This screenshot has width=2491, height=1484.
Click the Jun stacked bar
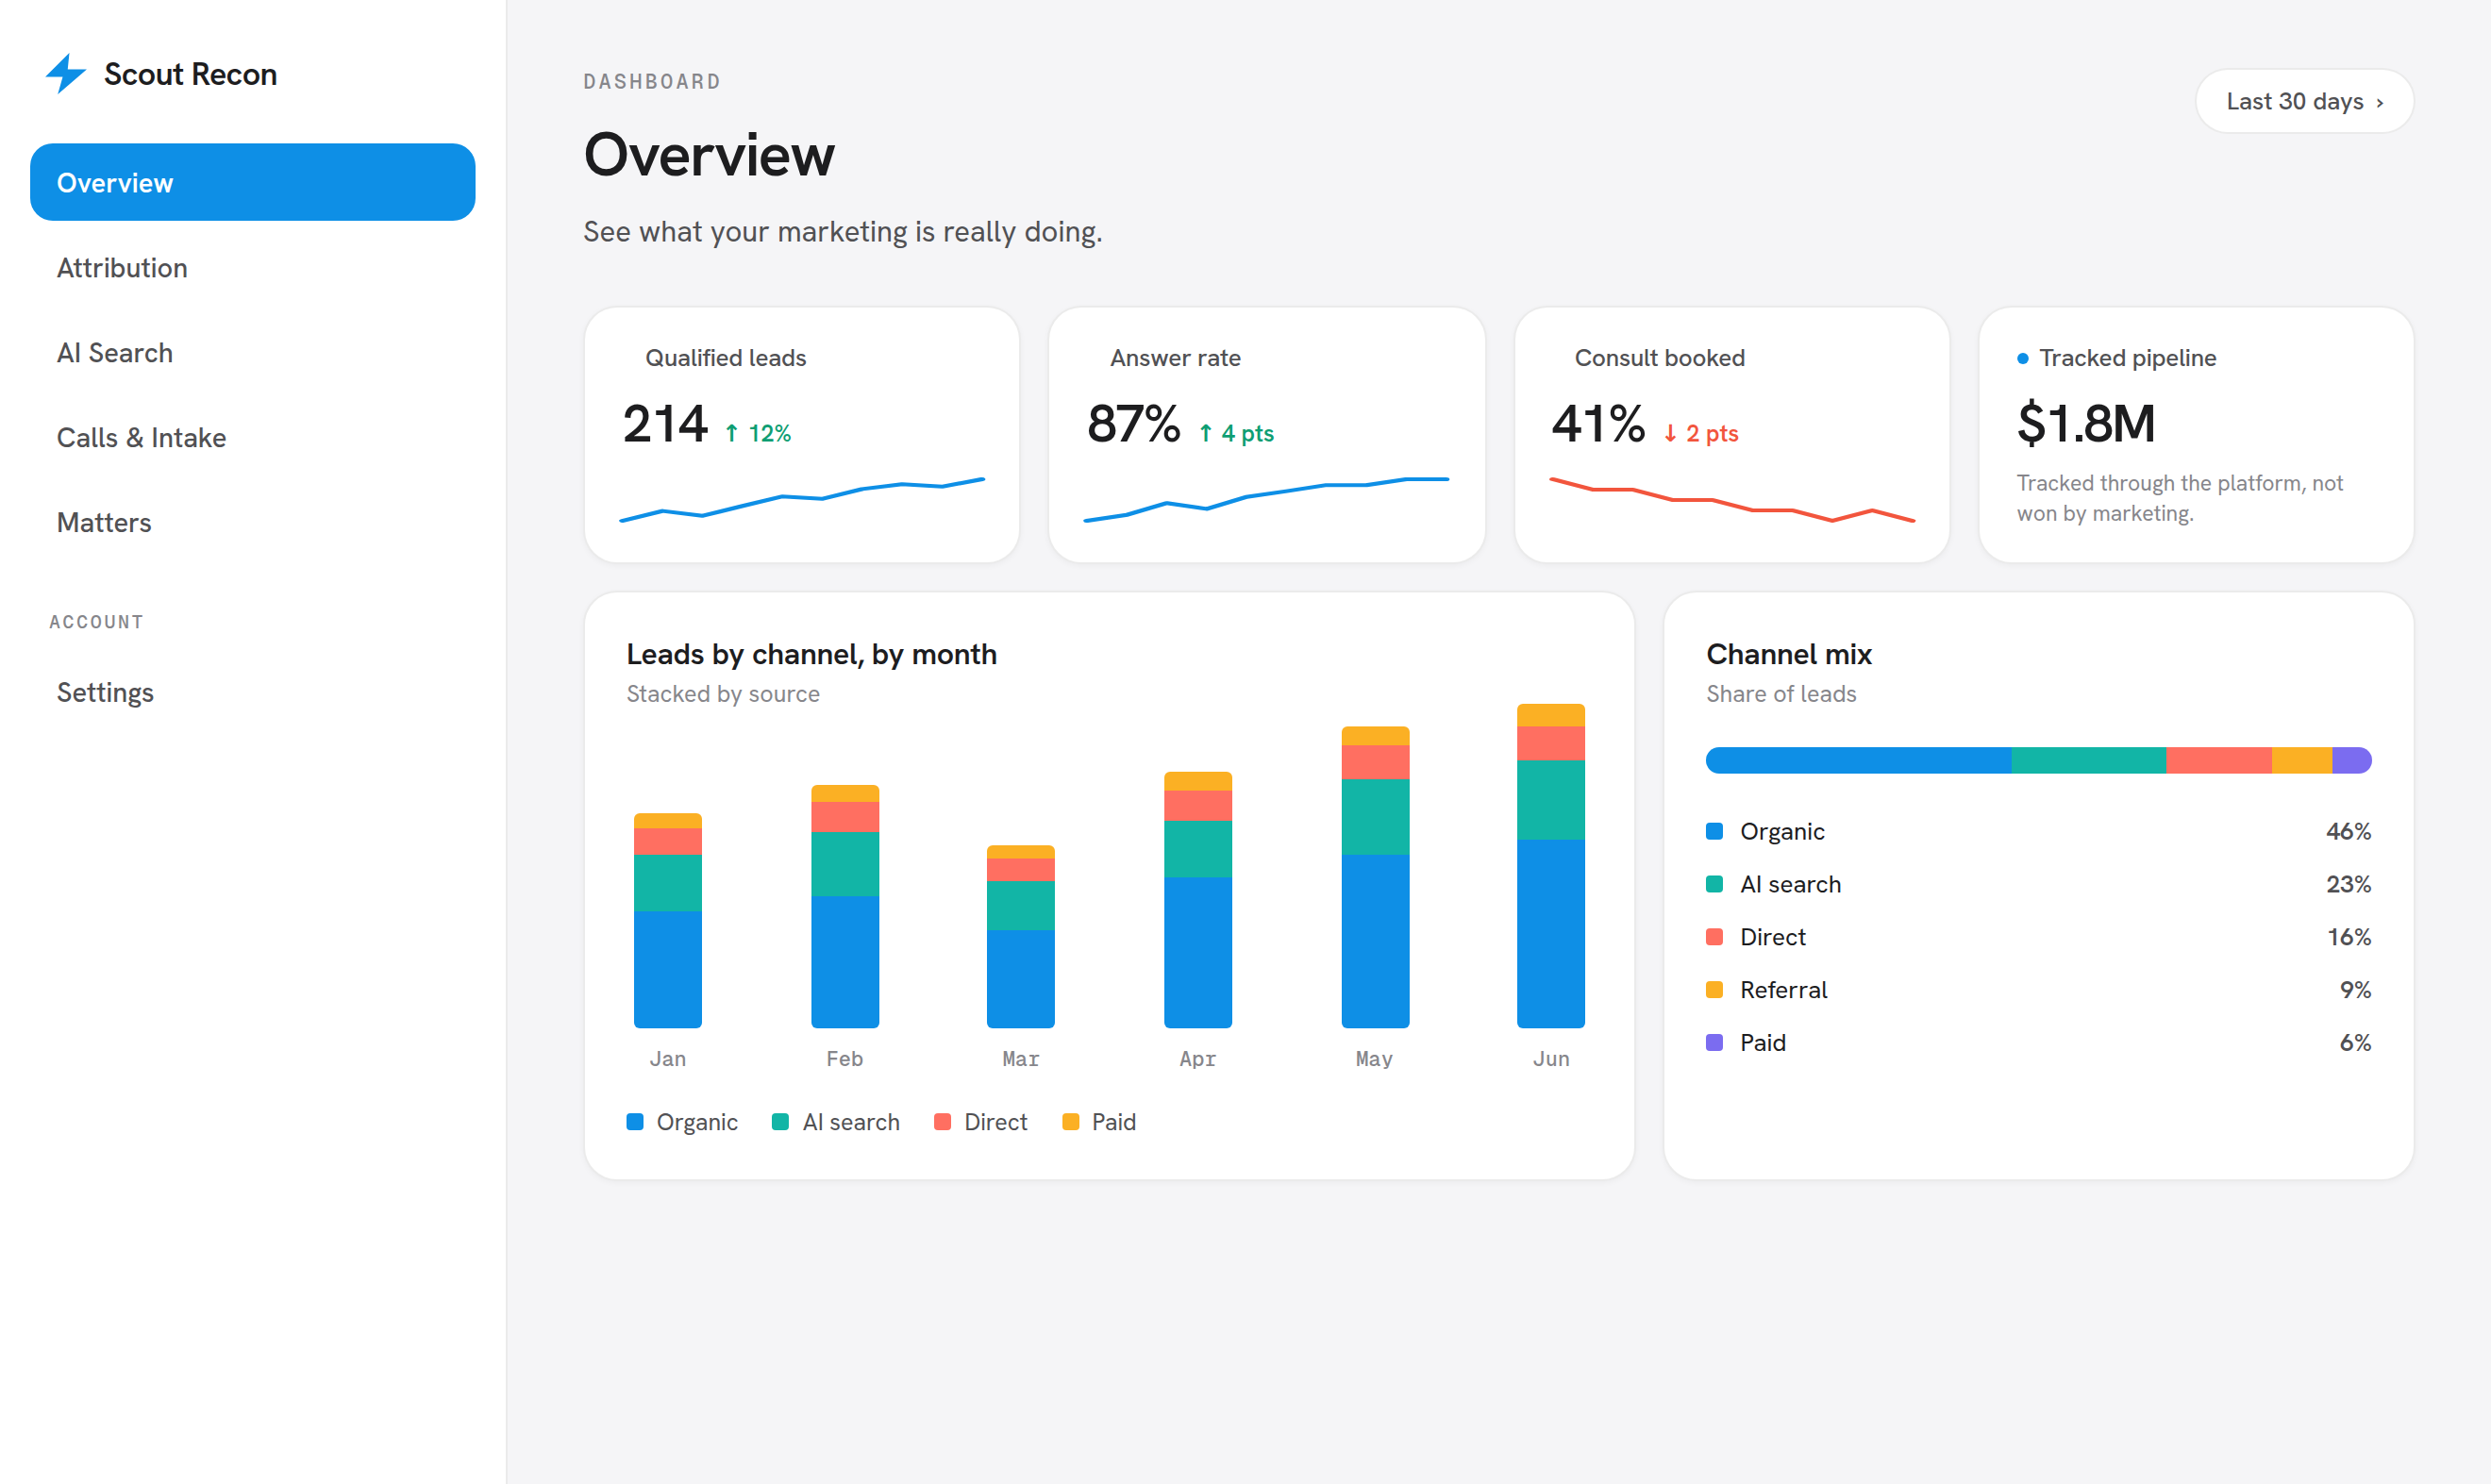click(1551, 866)
